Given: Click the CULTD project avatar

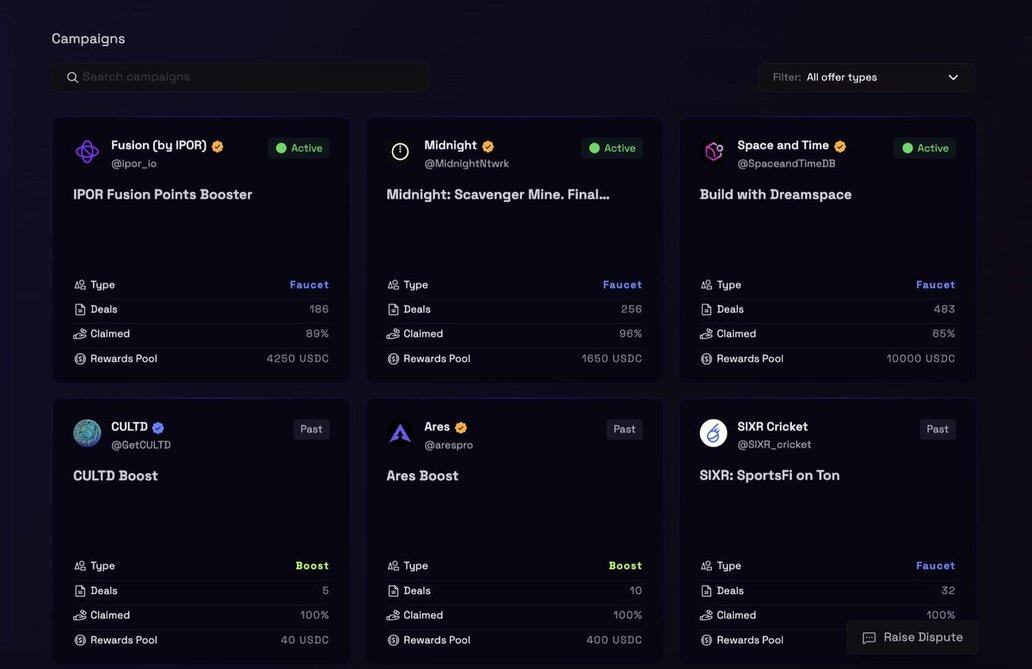Looking at the screenshot, I should point(87,433).
